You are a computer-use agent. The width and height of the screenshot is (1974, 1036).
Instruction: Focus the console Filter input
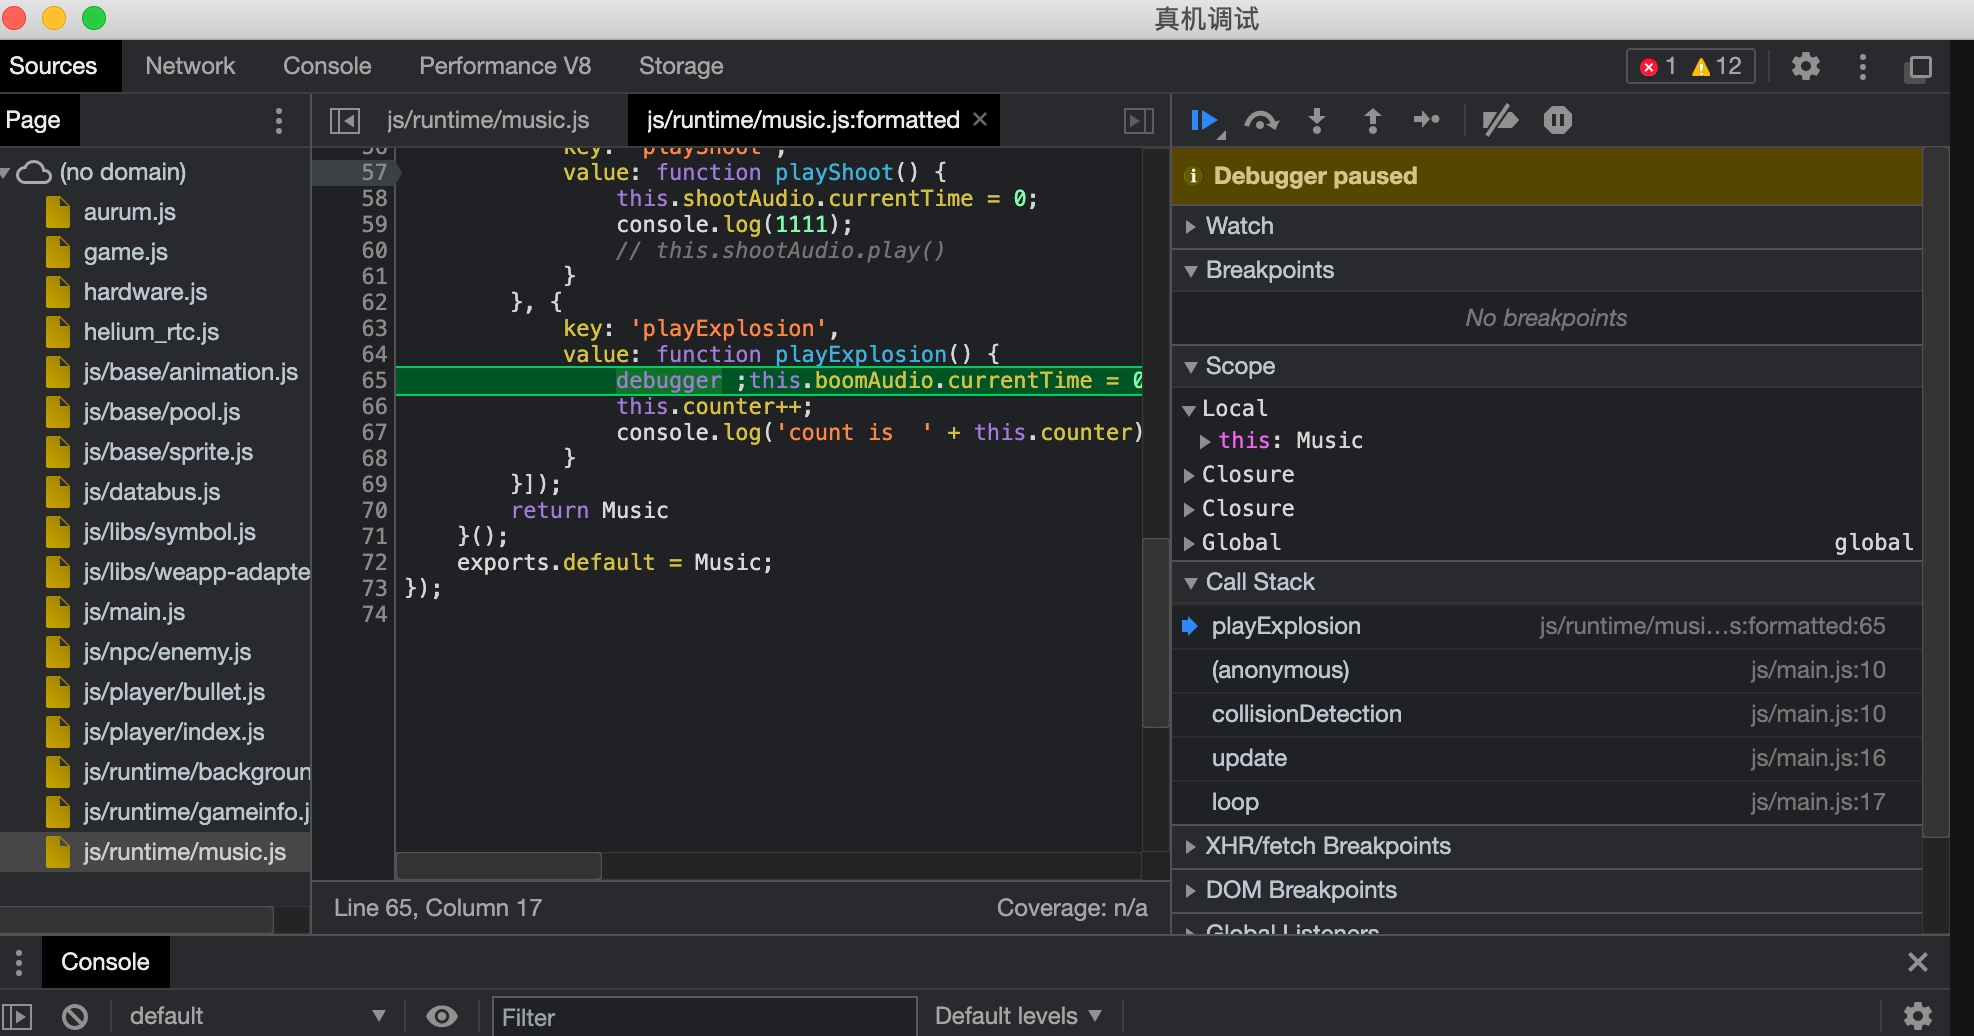[703, 1017]
